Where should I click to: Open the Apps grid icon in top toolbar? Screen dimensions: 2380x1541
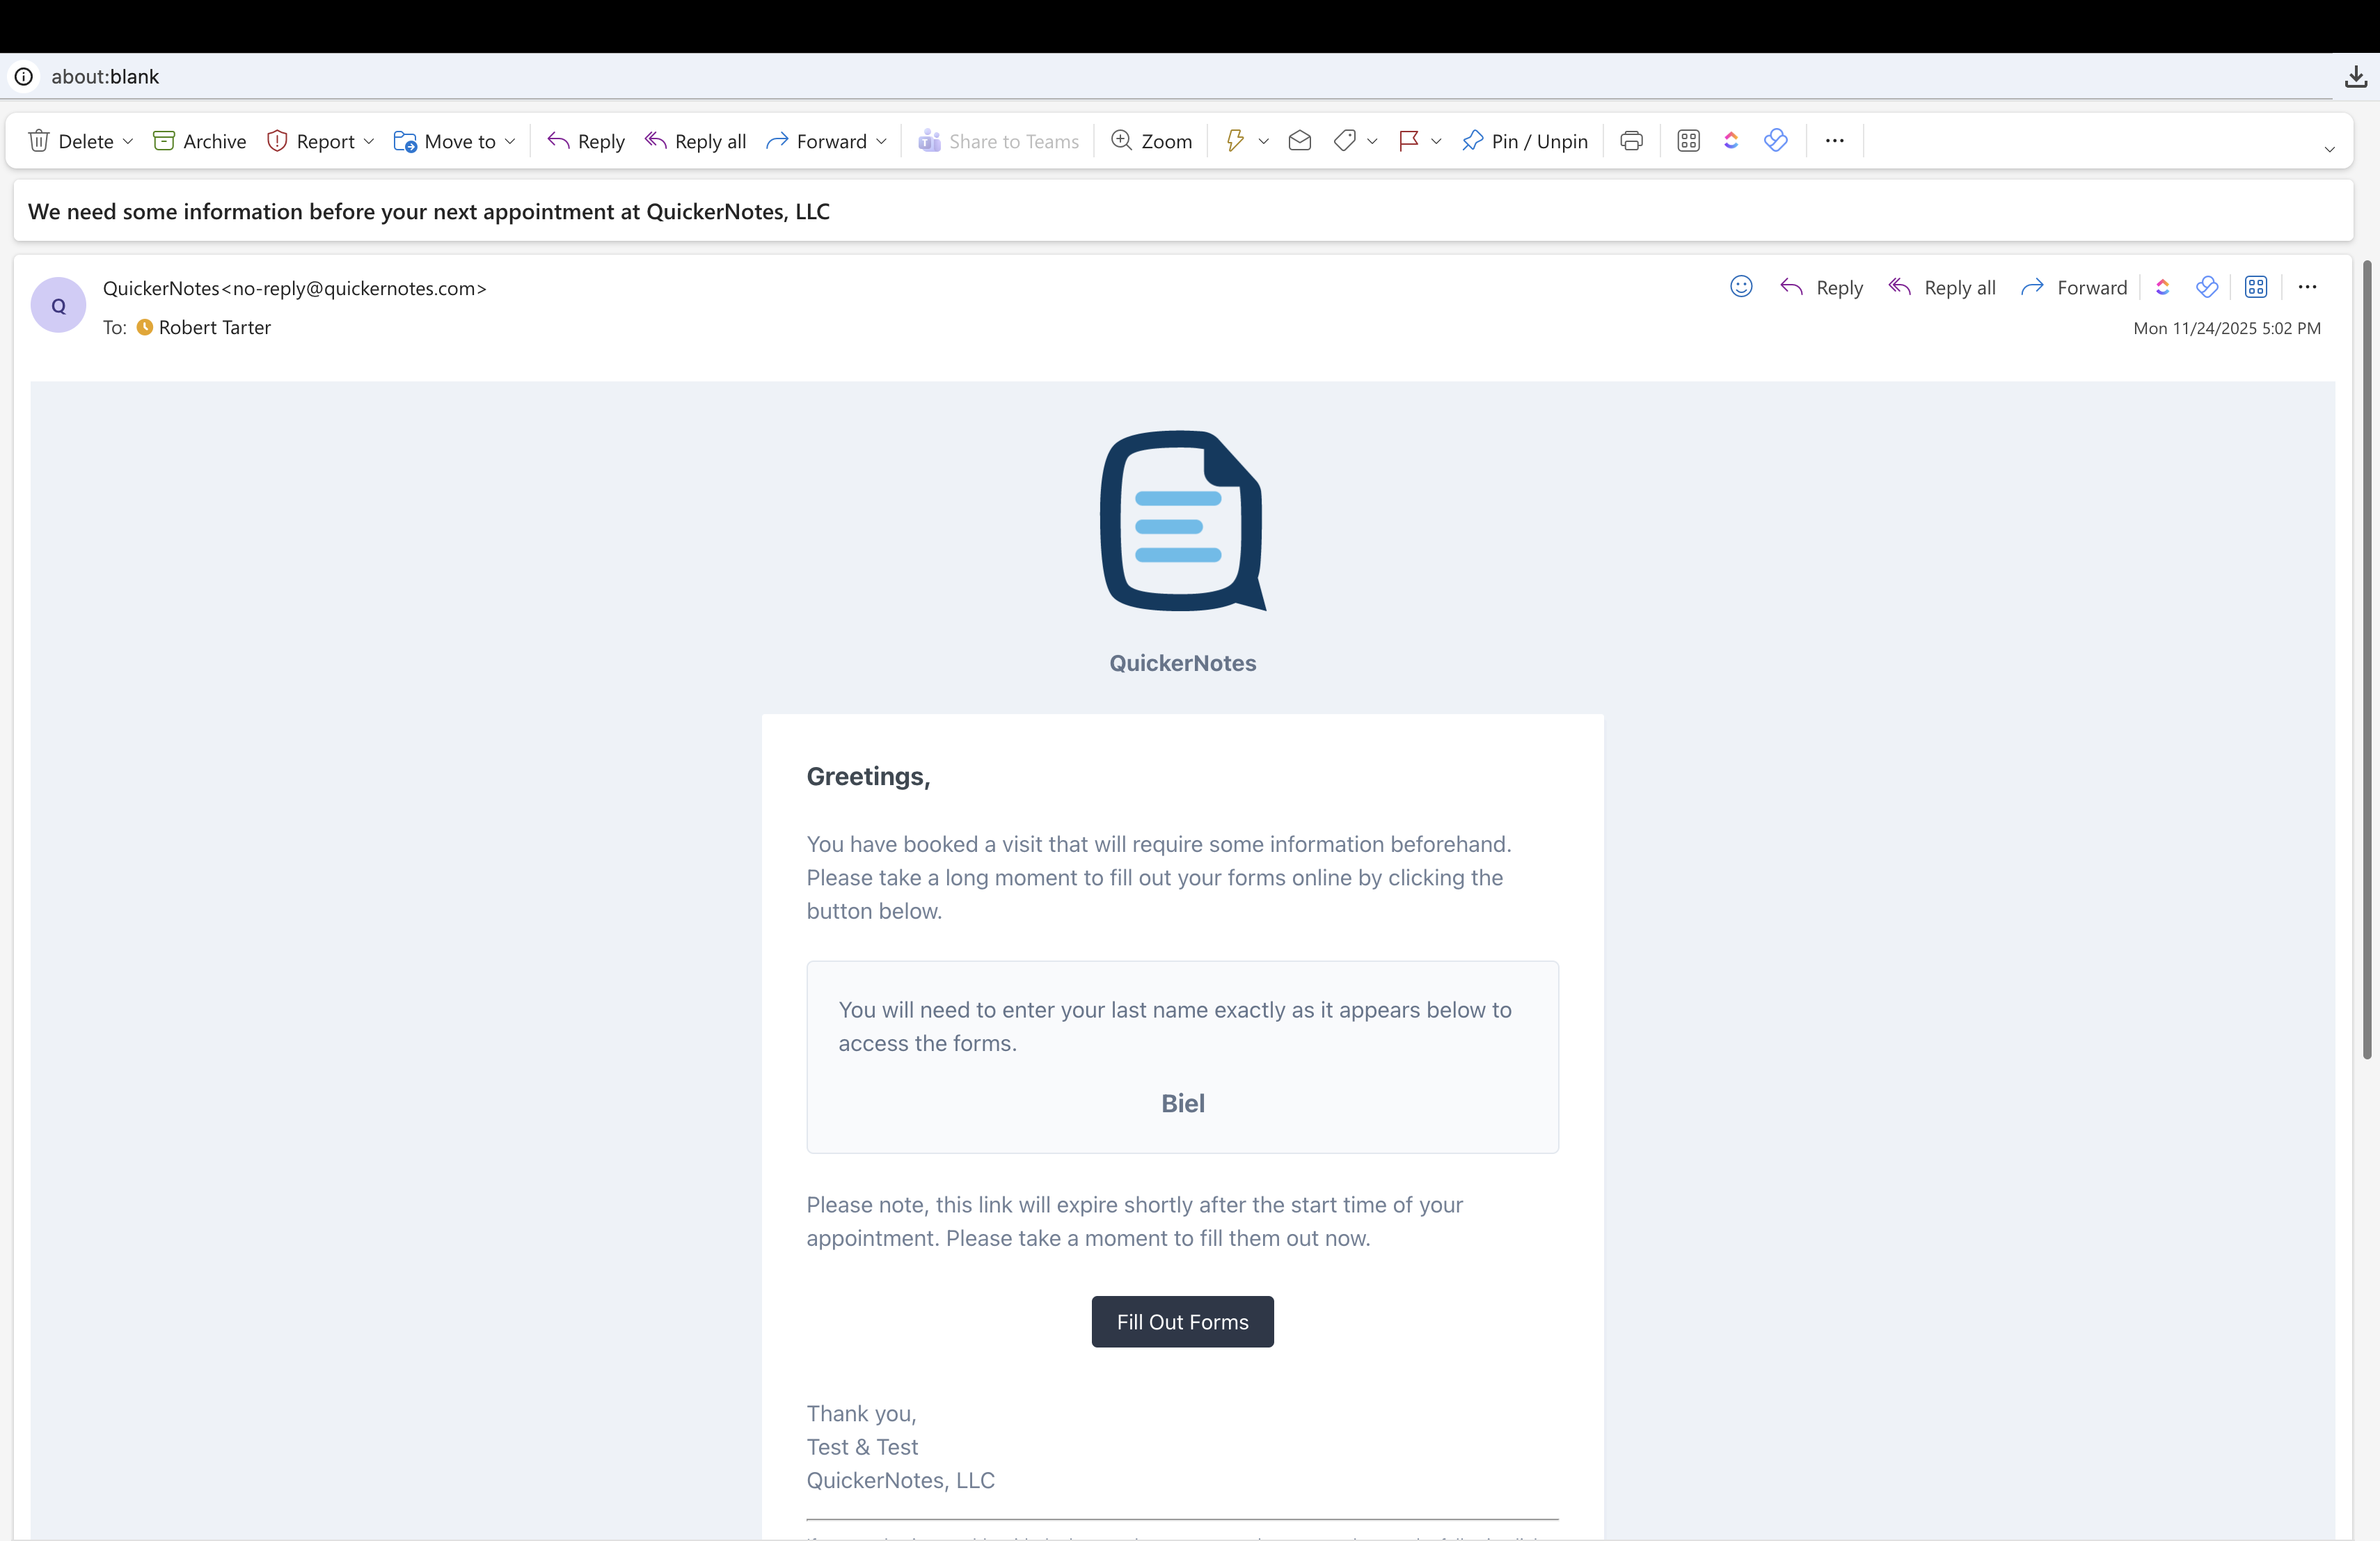(x=1688, y=141)
